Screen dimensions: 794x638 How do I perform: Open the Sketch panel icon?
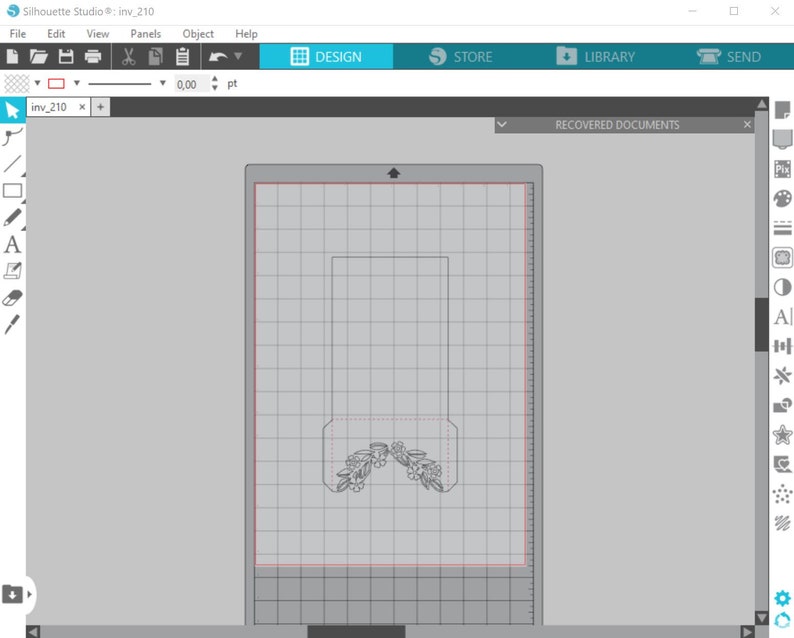coord(782,523)
